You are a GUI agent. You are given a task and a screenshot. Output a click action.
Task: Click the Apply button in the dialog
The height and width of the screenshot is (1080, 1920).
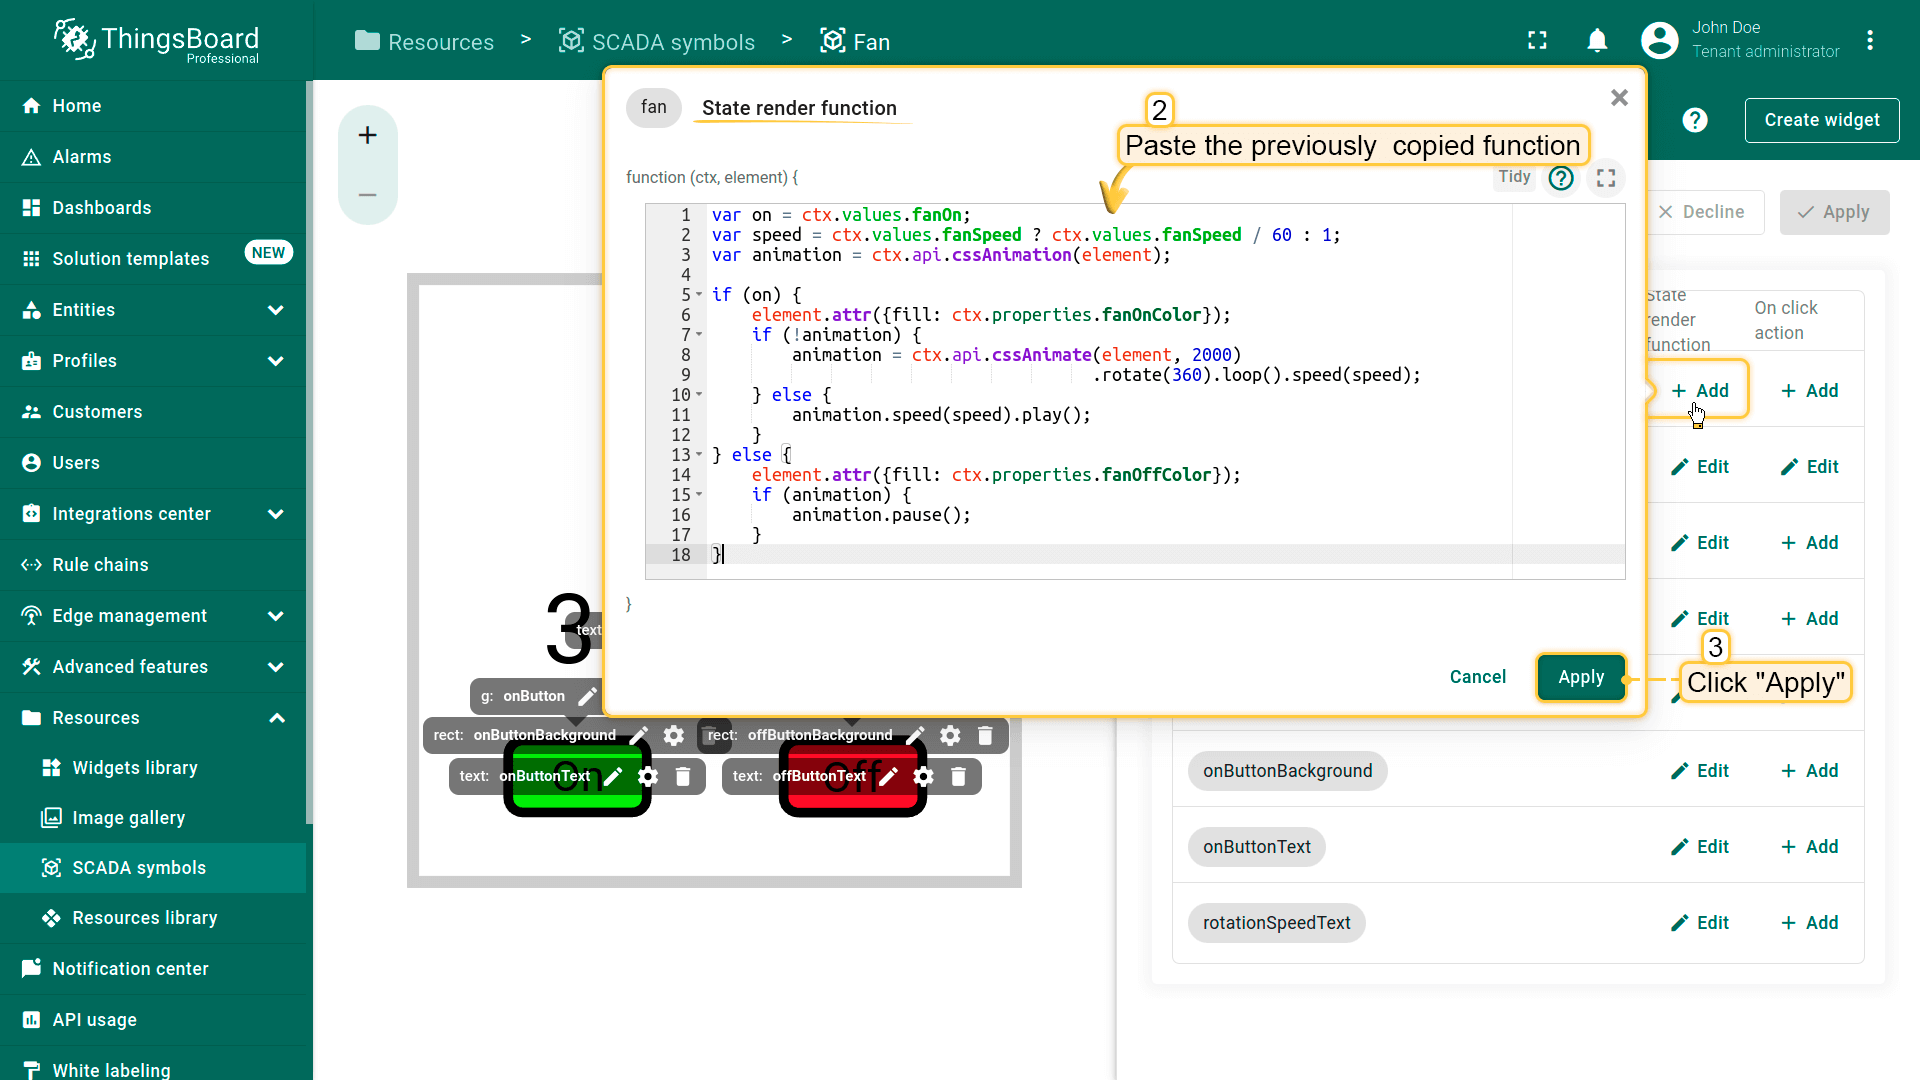click(x=1581, y=678)
